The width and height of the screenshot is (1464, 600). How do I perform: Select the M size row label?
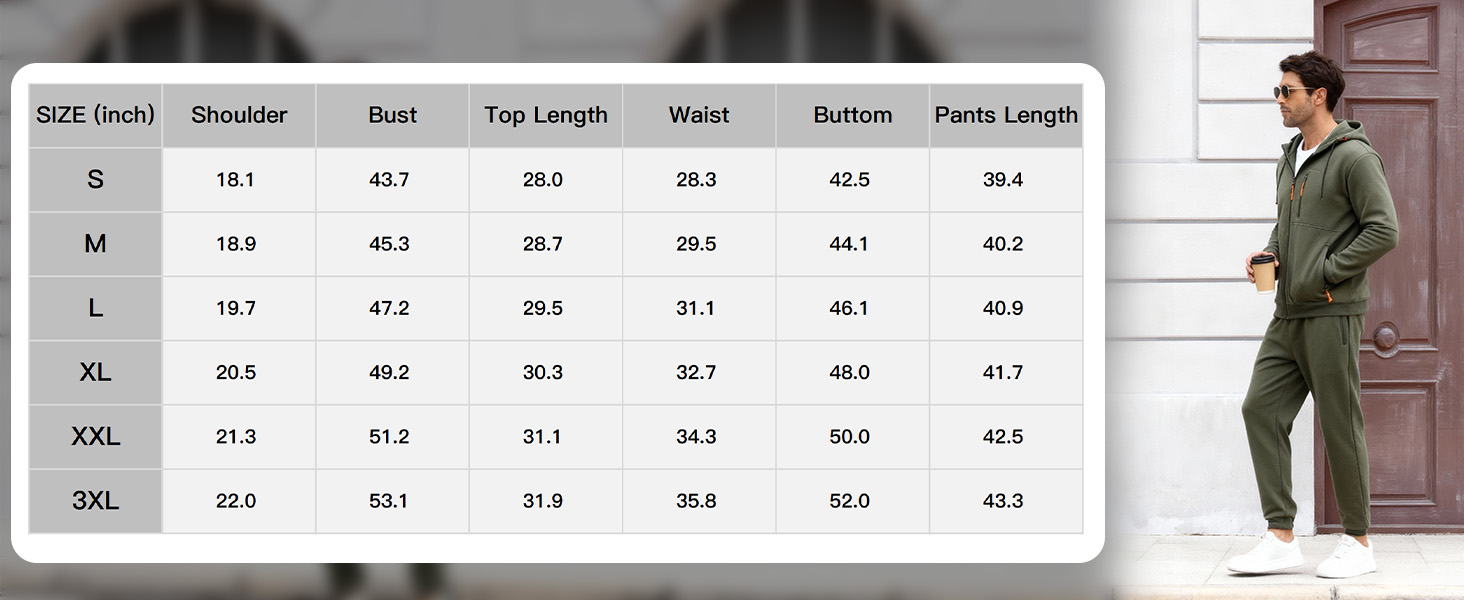point(95,244)
